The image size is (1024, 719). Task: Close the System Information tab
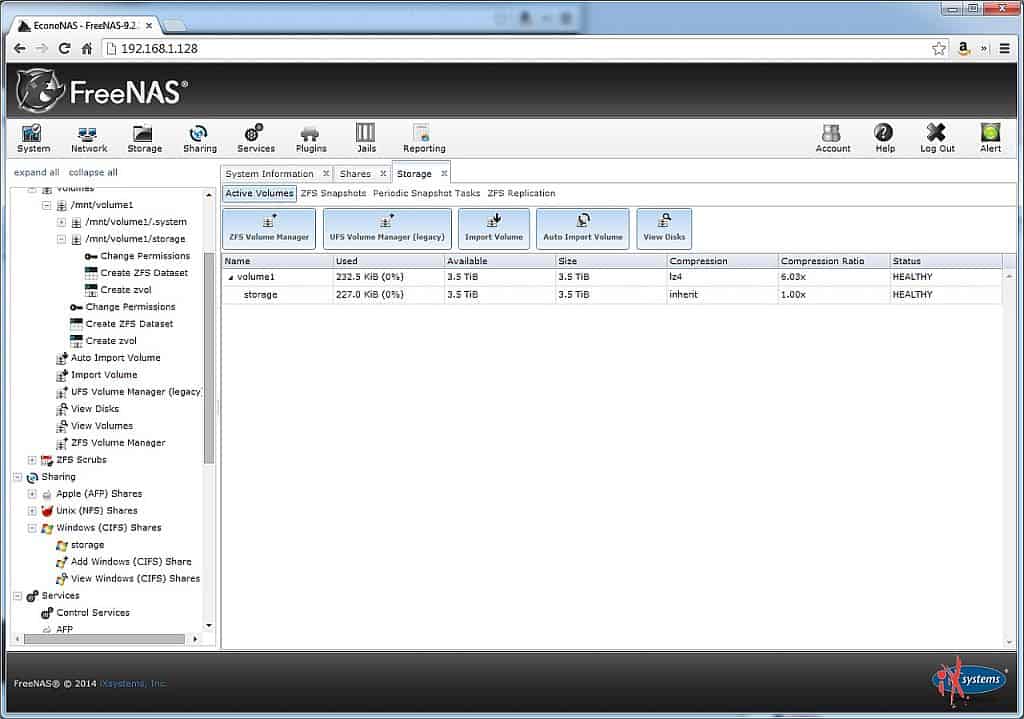tap(326, 174)
